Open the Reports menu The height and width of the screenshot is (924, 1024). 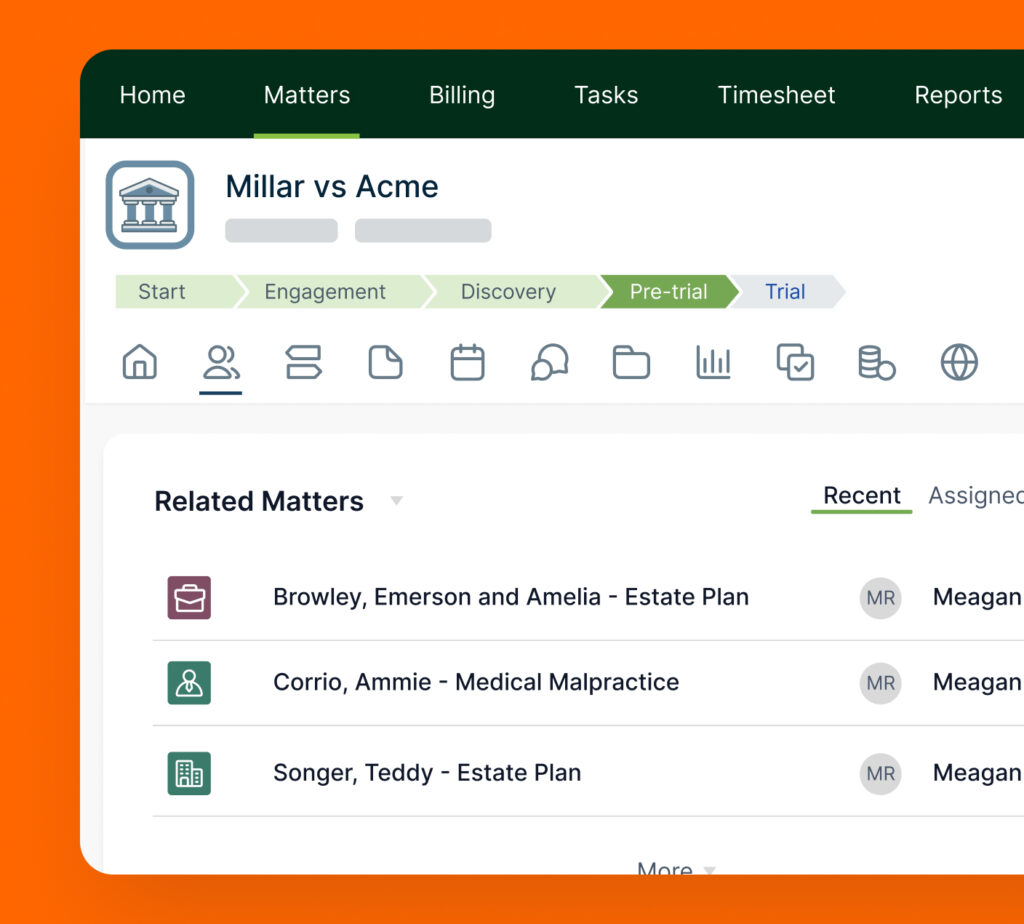(x=958, y=95)
